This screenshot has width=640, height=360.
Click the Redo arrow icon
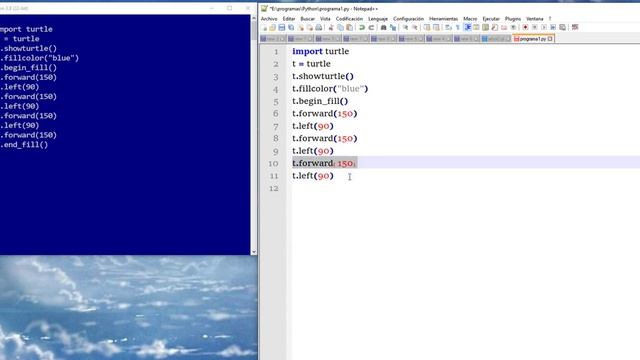(371, 27)
